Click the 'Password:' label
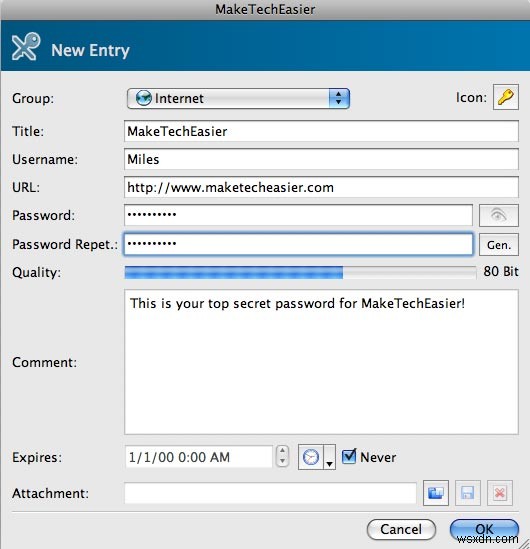This screenshot has height=549, width=530. pos(43,215)
